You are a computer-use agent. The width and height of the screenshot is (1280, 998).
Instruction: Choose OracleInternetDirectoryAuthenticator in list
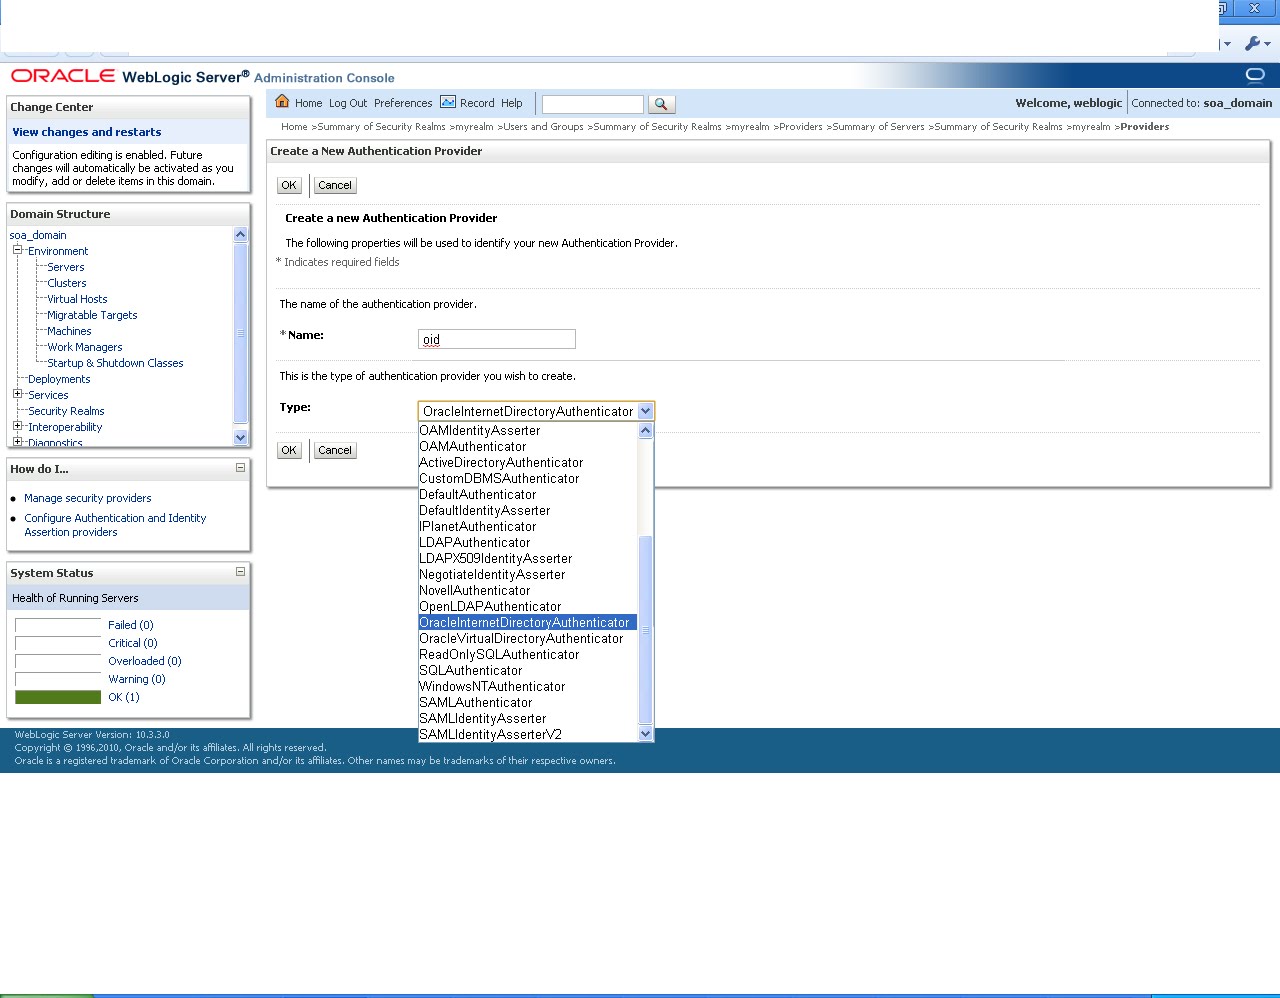[527, 622]
